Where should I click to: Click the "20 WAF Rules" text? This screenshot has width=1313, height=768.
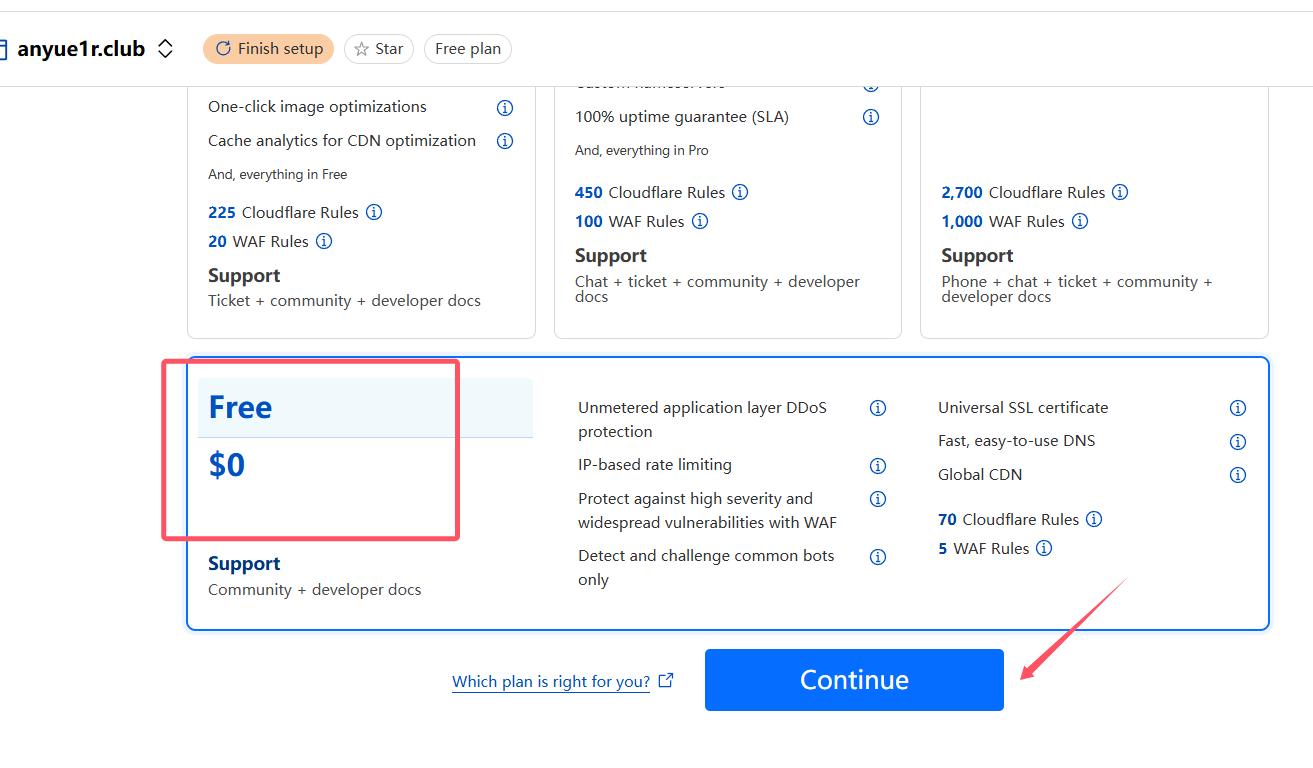click(x=258, y=241)
